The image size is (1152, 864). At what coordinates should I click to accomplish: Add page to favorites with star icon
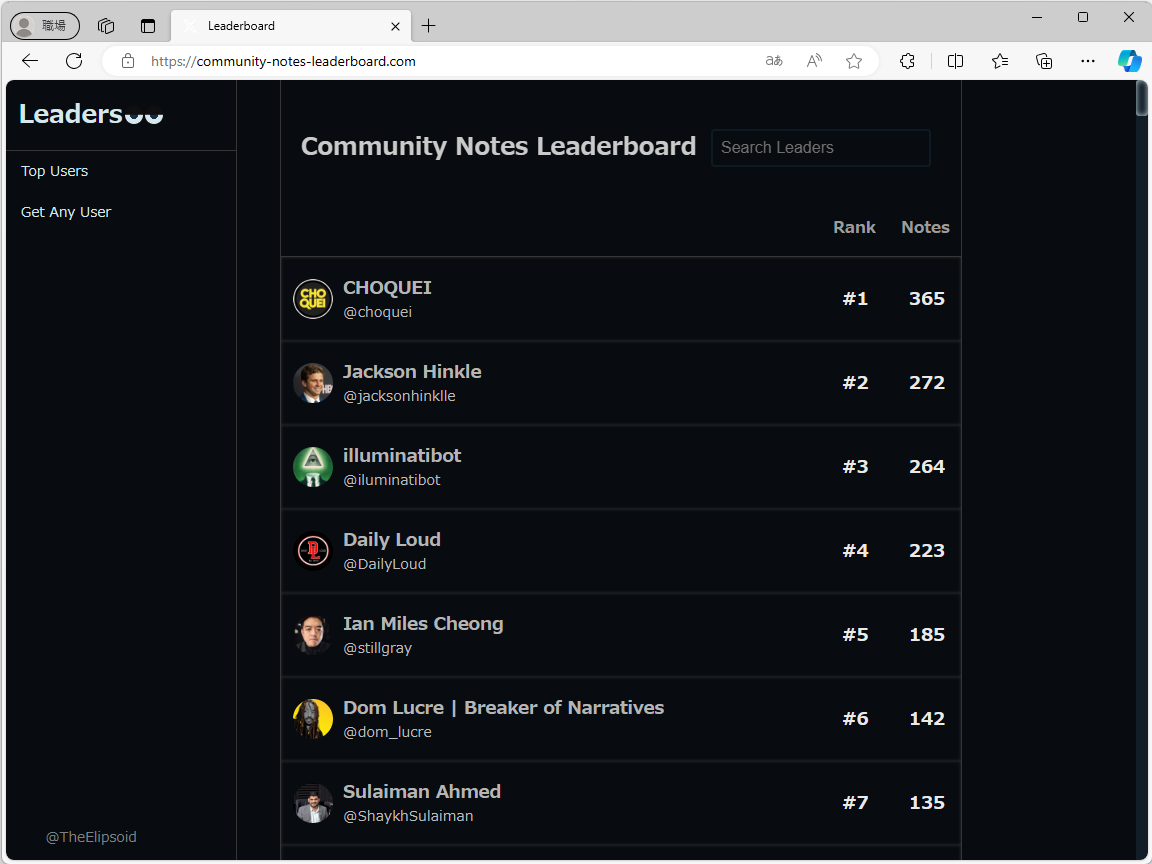(854, 61)
